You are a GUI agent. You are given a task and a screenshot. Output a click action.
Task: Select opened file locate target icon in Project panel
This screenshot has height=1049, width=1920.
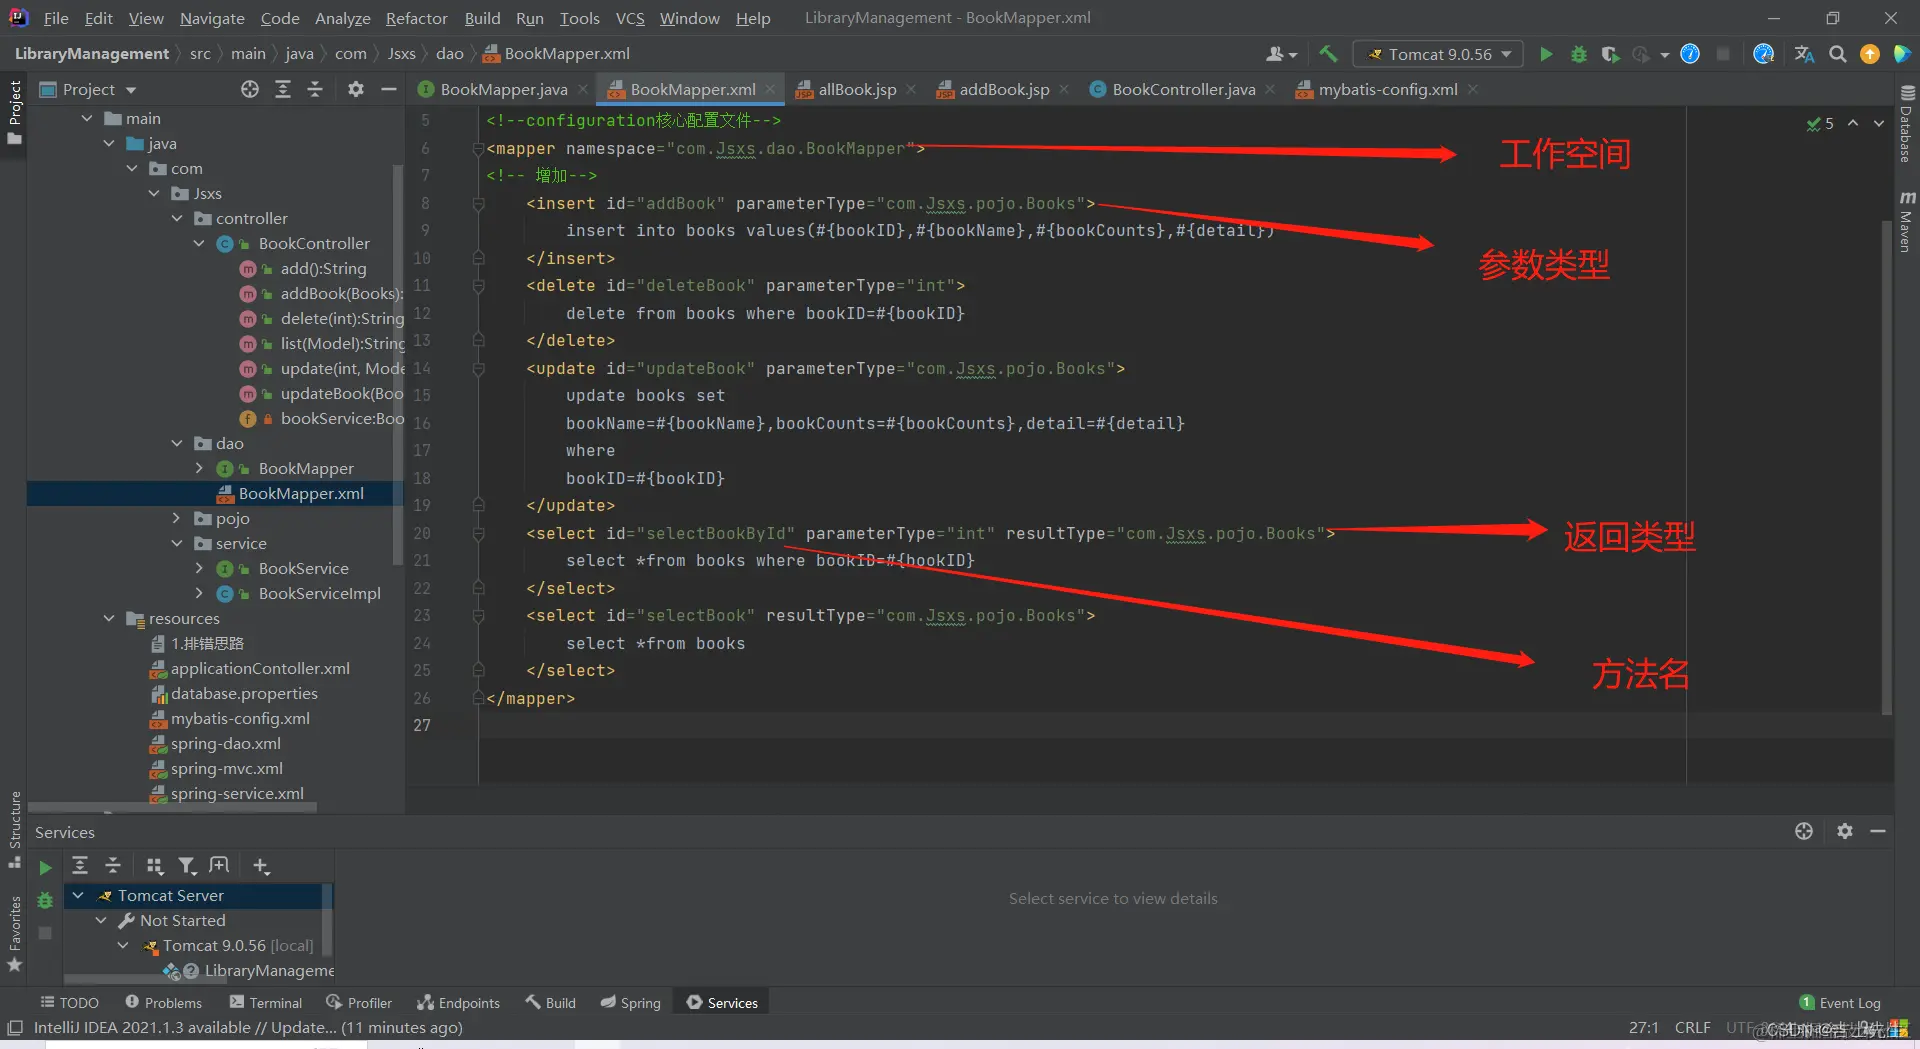pos(250,89)
